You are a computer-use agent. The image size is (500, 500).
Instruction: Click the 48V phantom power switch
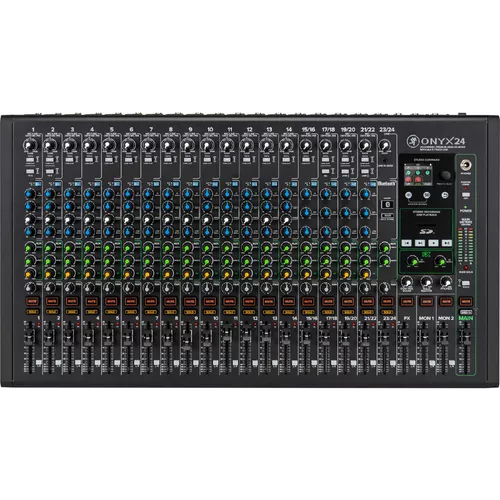[466, 194]
